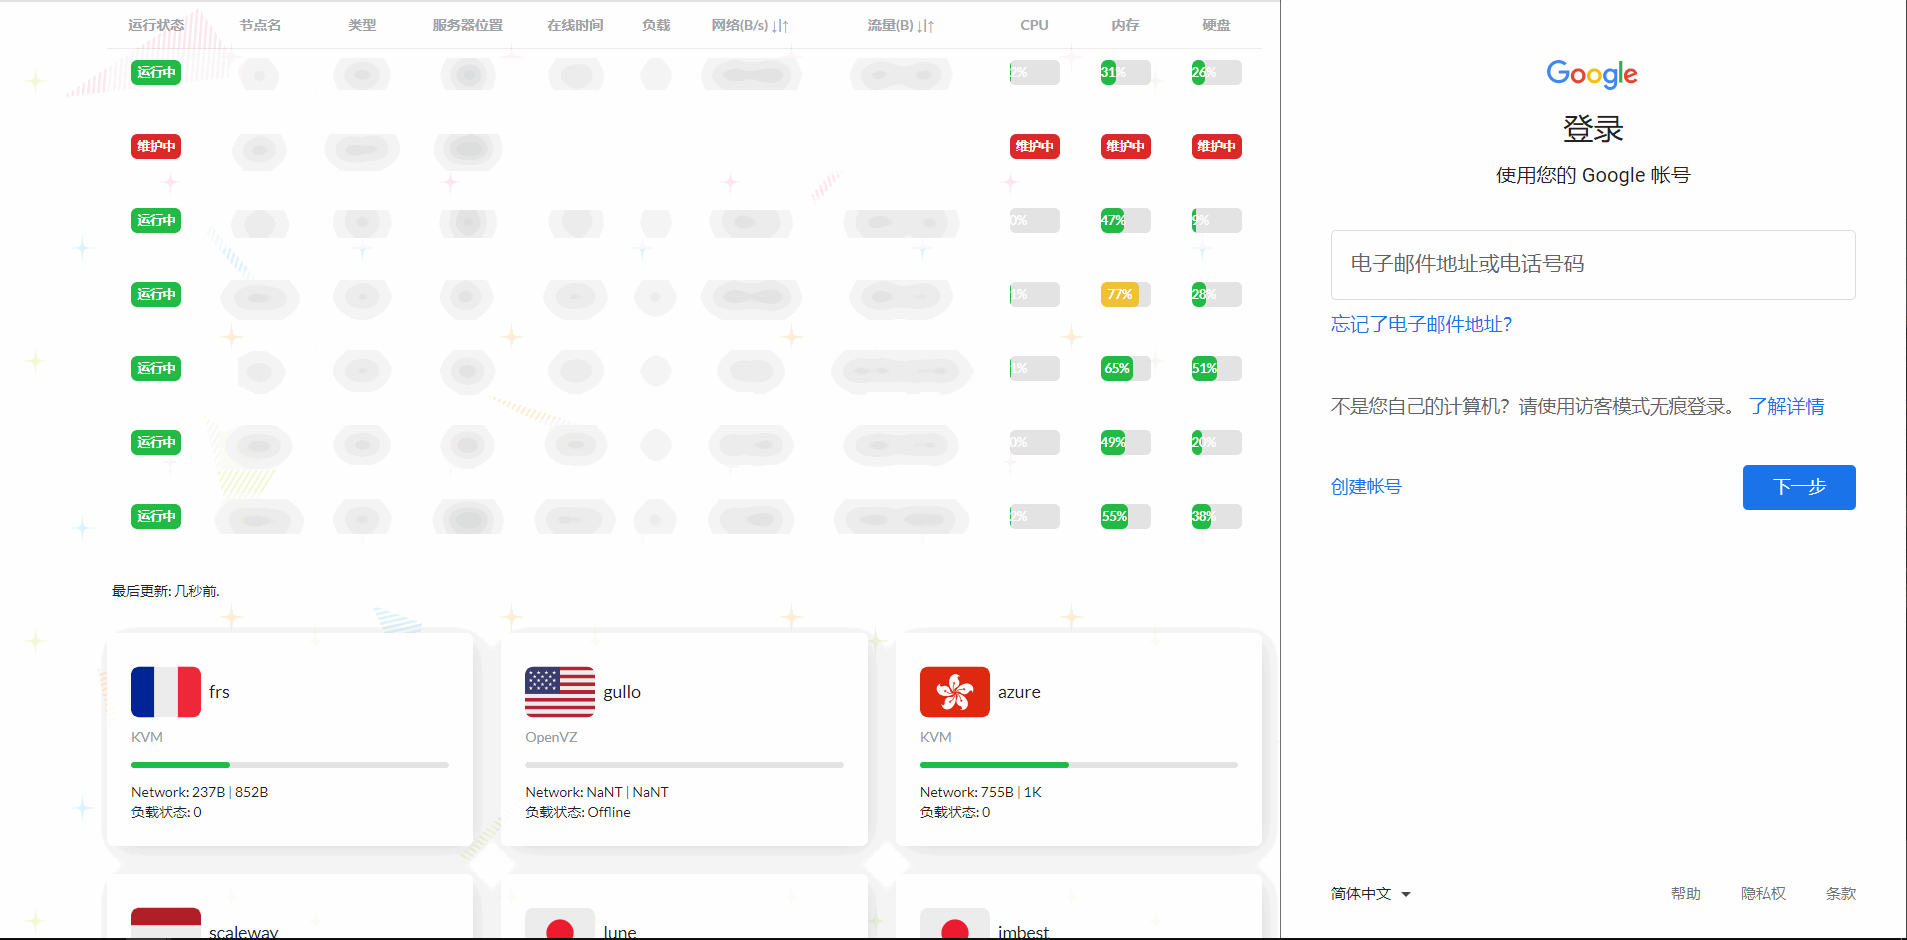Viewport: 1907px width, 940px height.
Task: Click the CPU column header
Action: [1034, 25]
